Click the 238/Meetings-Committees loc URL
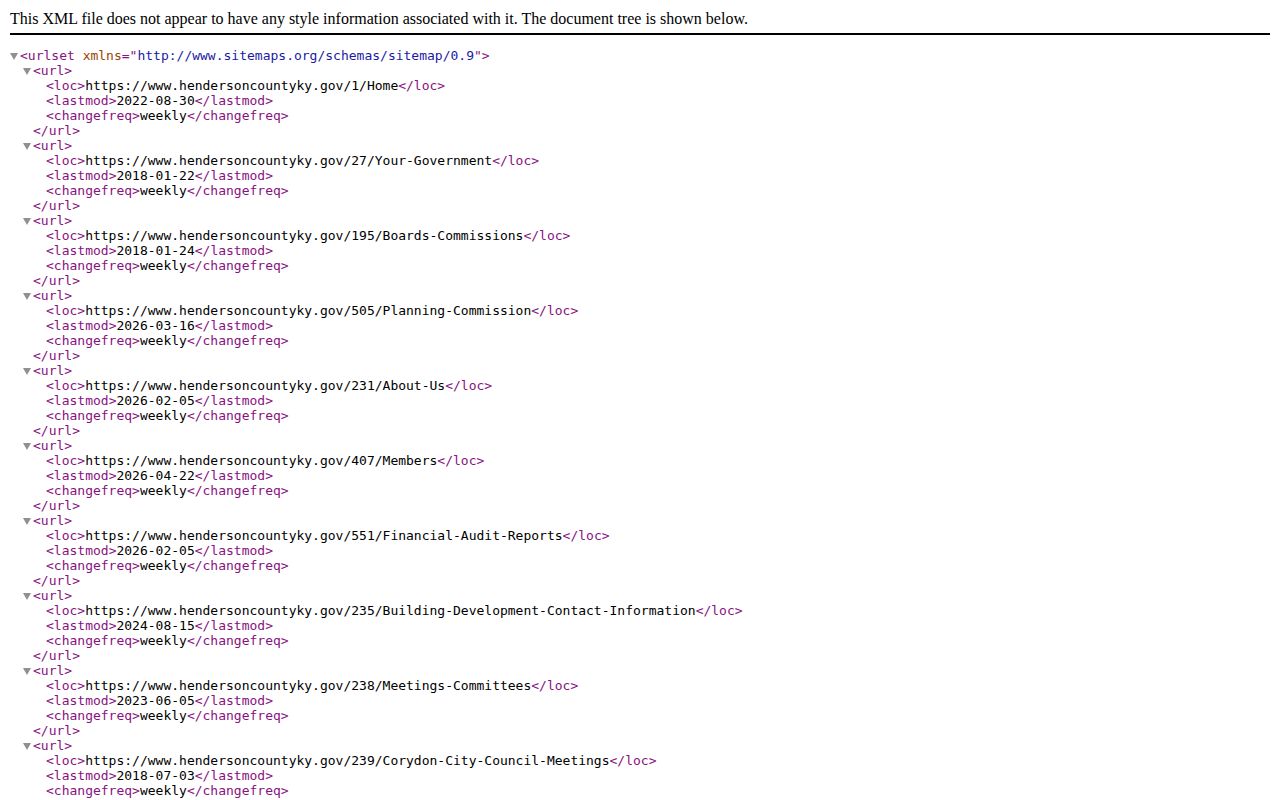 pos(308,686)
